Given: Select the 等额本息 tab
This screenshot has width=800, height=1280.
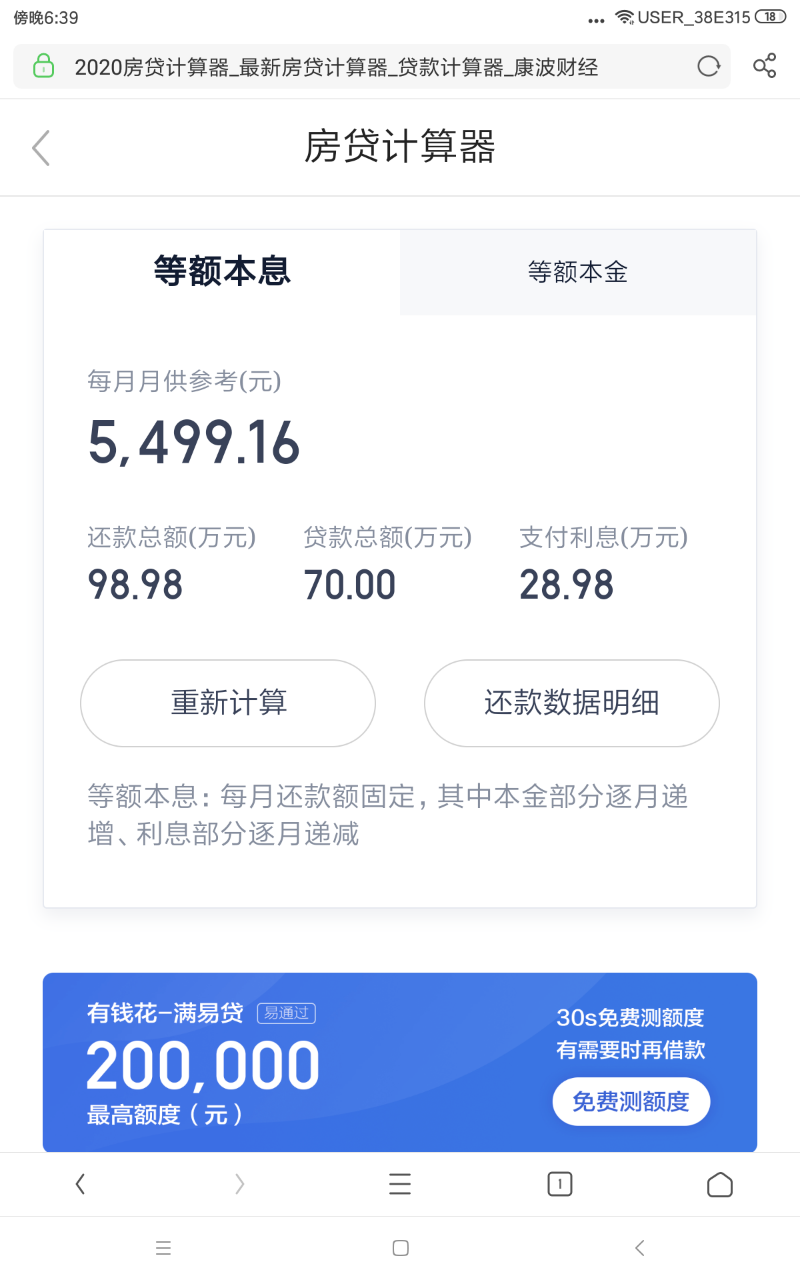Looking at the screenshot, I should pos(222,272).
